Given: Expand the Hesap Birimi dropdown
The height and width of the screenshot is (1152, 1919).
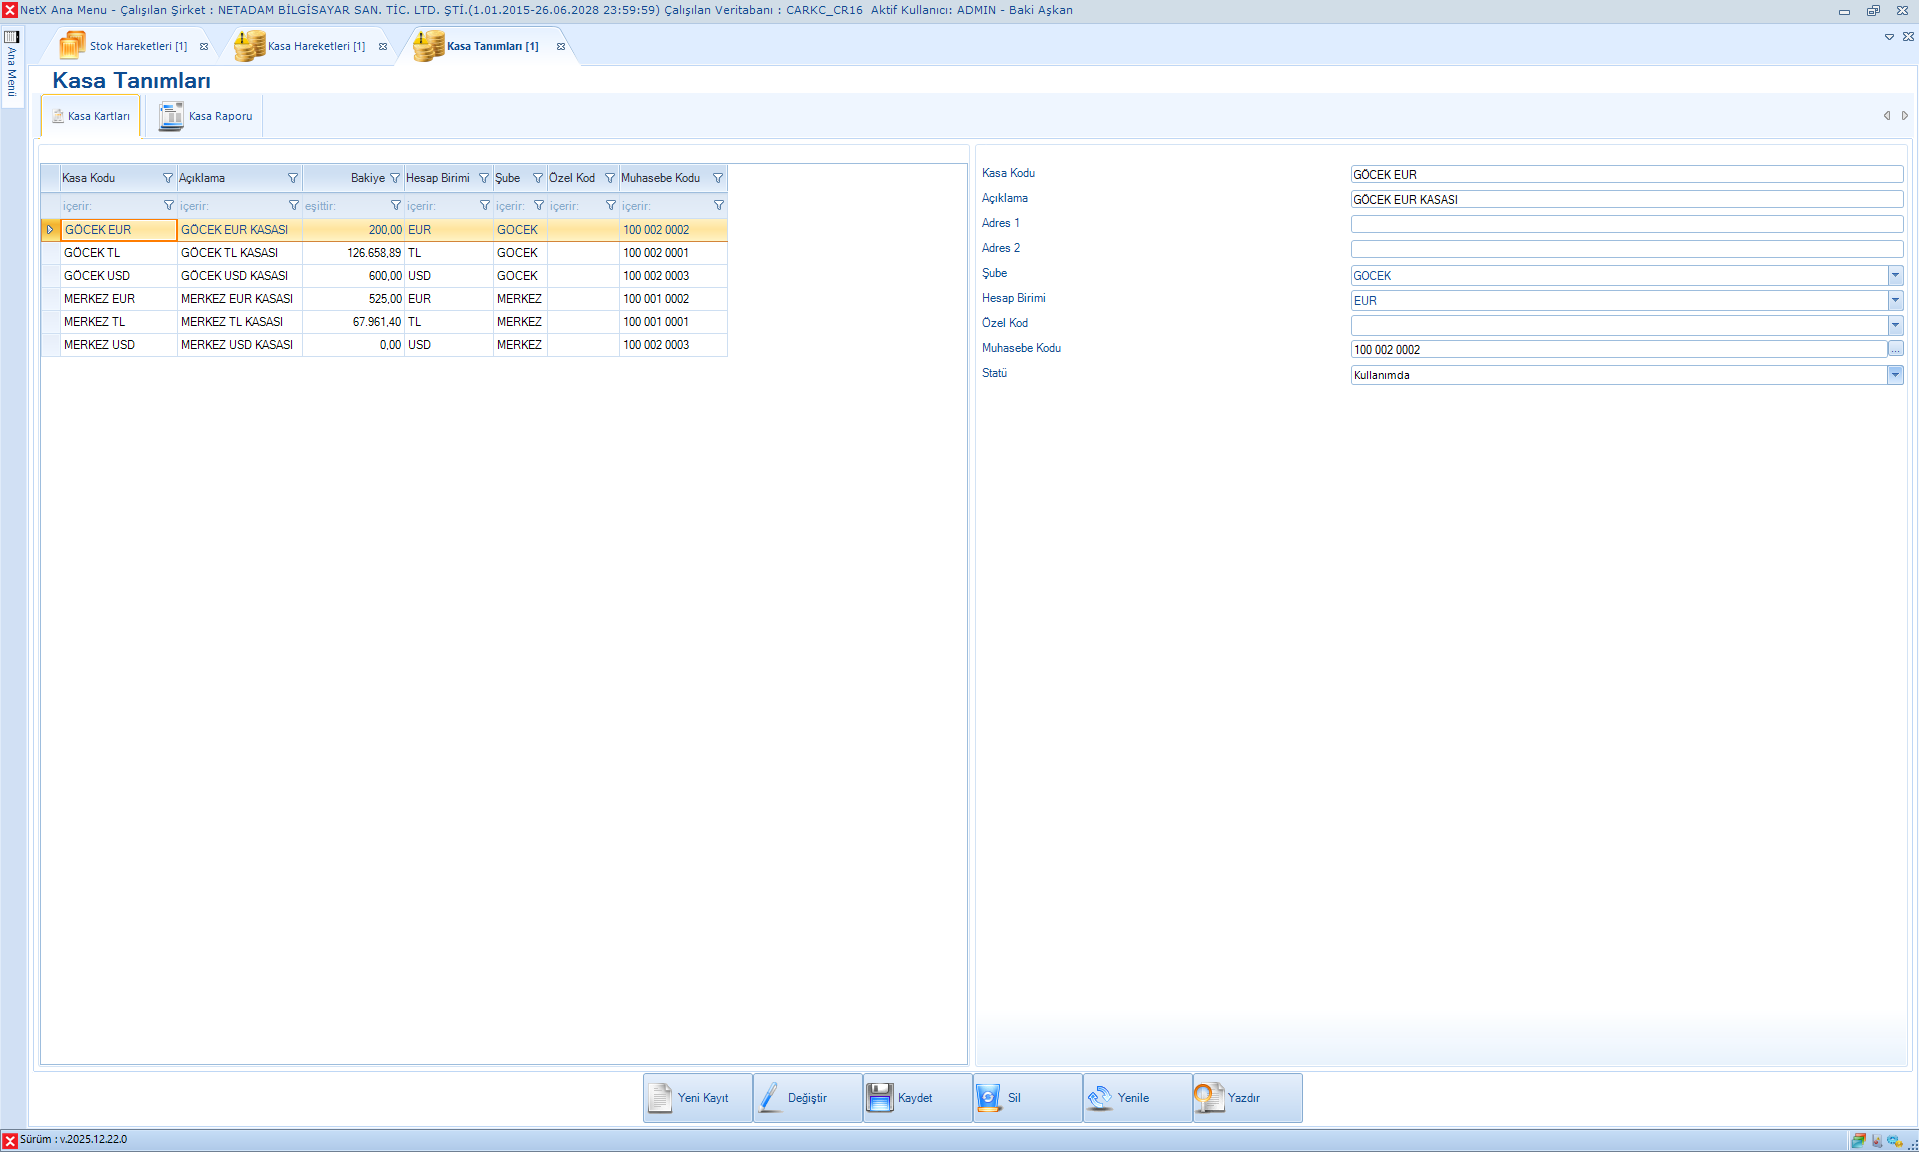Looking at the screenshot, I should (1894, 300).
